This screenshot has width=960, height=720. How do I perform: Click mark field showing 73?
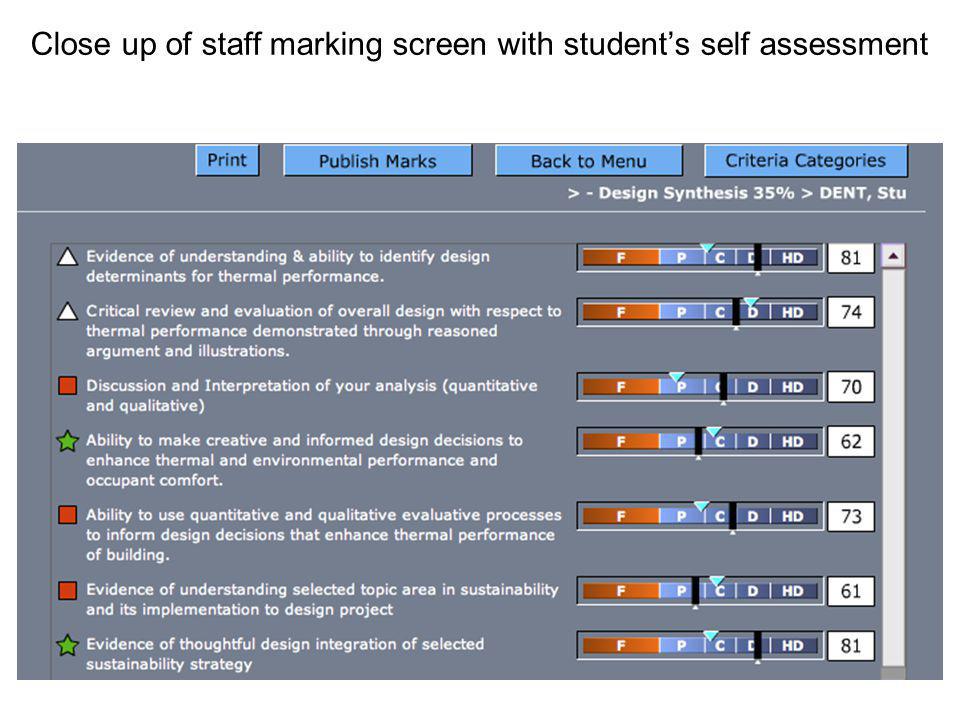pyautogui.click(x=851, y=516)
